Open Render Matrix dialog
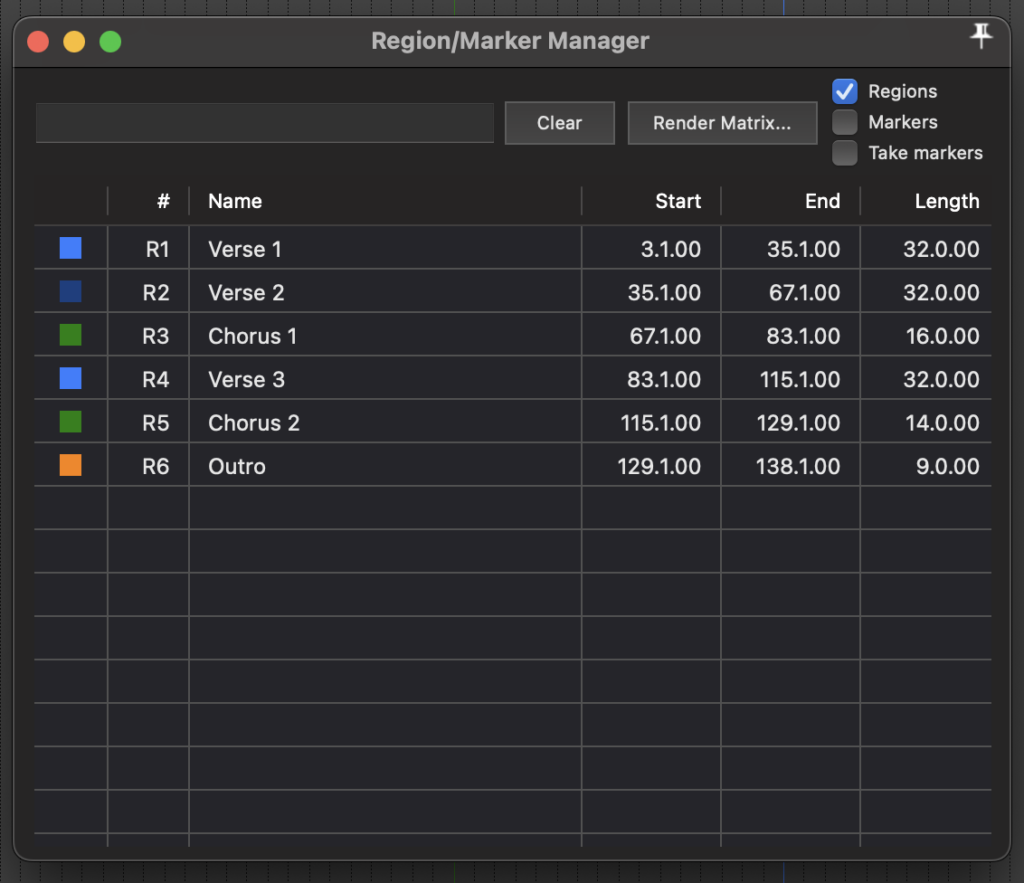Viewport: 1024px width, 883px height. 722,123
